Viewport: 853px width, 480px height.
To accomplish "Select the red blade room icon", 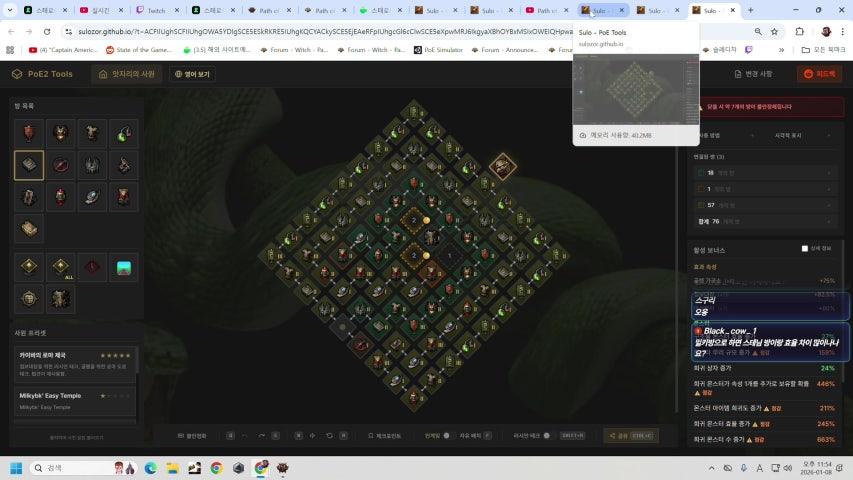I will (x=60, y=165).
